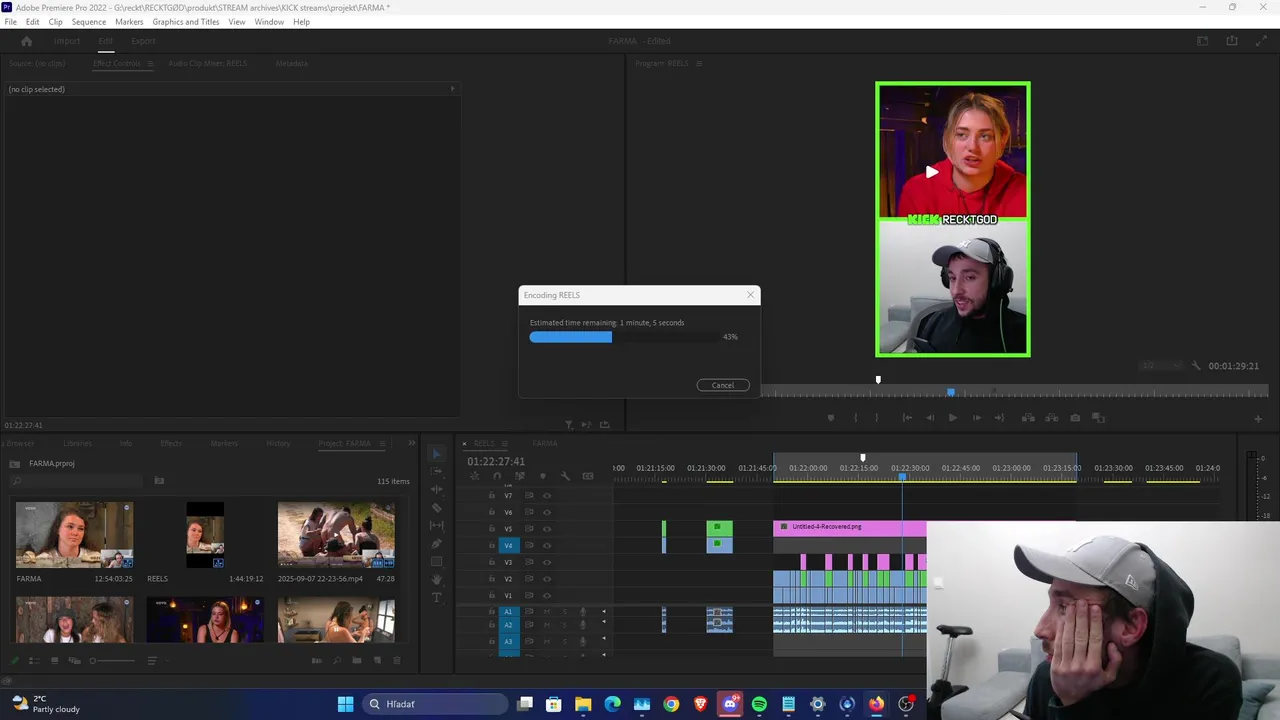Switch to FARMA timeline tab
The image size is (1280, 720).
545,443
